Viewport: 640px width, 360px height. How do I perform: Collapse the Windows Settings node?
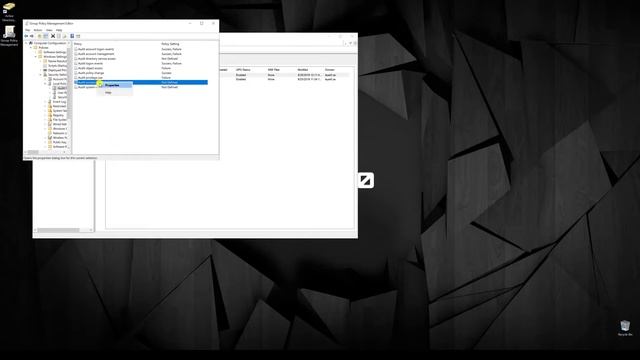(36, 57)
